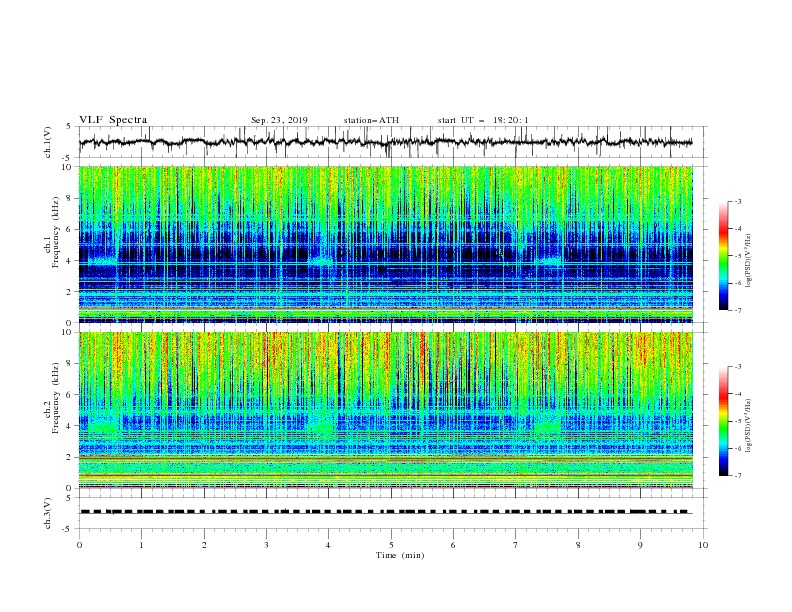Click the "station=ATH" header label
792x612 pixels.
(371, 120)
